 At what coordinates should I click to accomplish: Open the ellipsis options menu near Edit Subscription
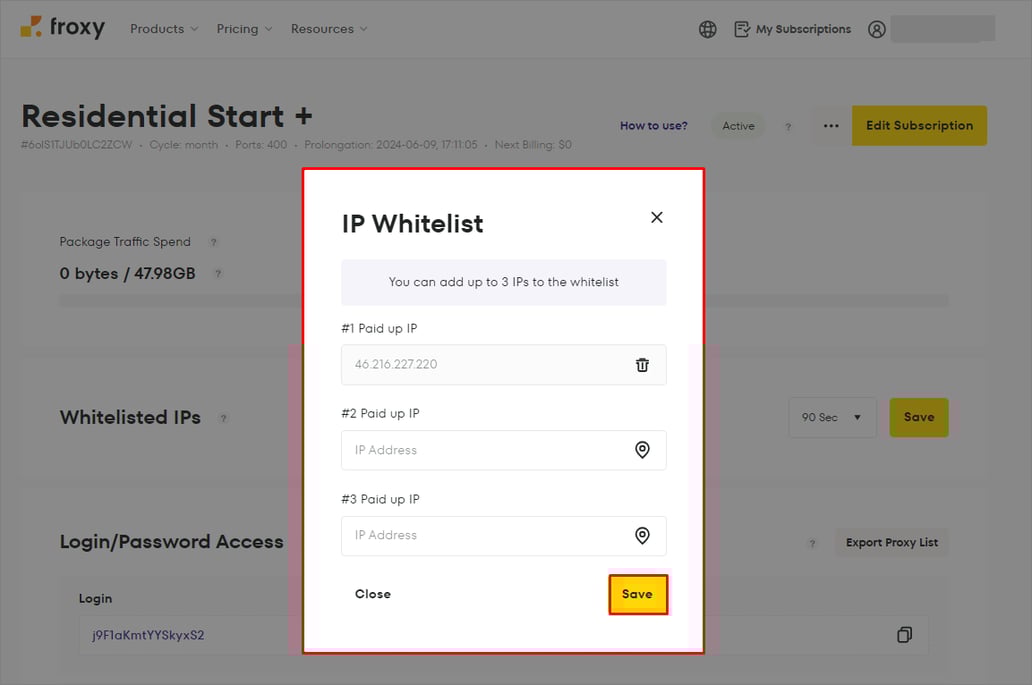pyautogui.click(x=830, y=126)
